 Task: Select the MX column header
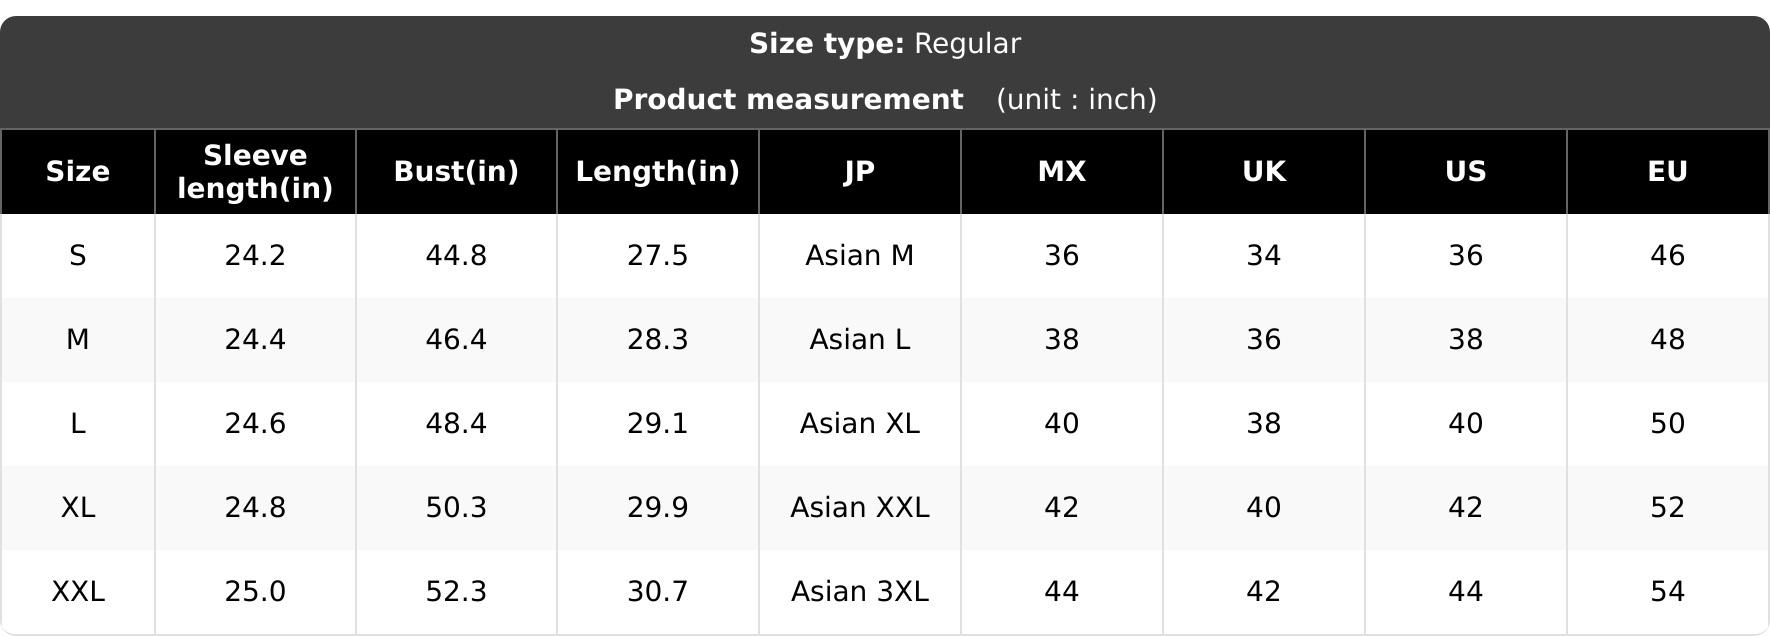pyautogui.click(x=1062, y=172)
